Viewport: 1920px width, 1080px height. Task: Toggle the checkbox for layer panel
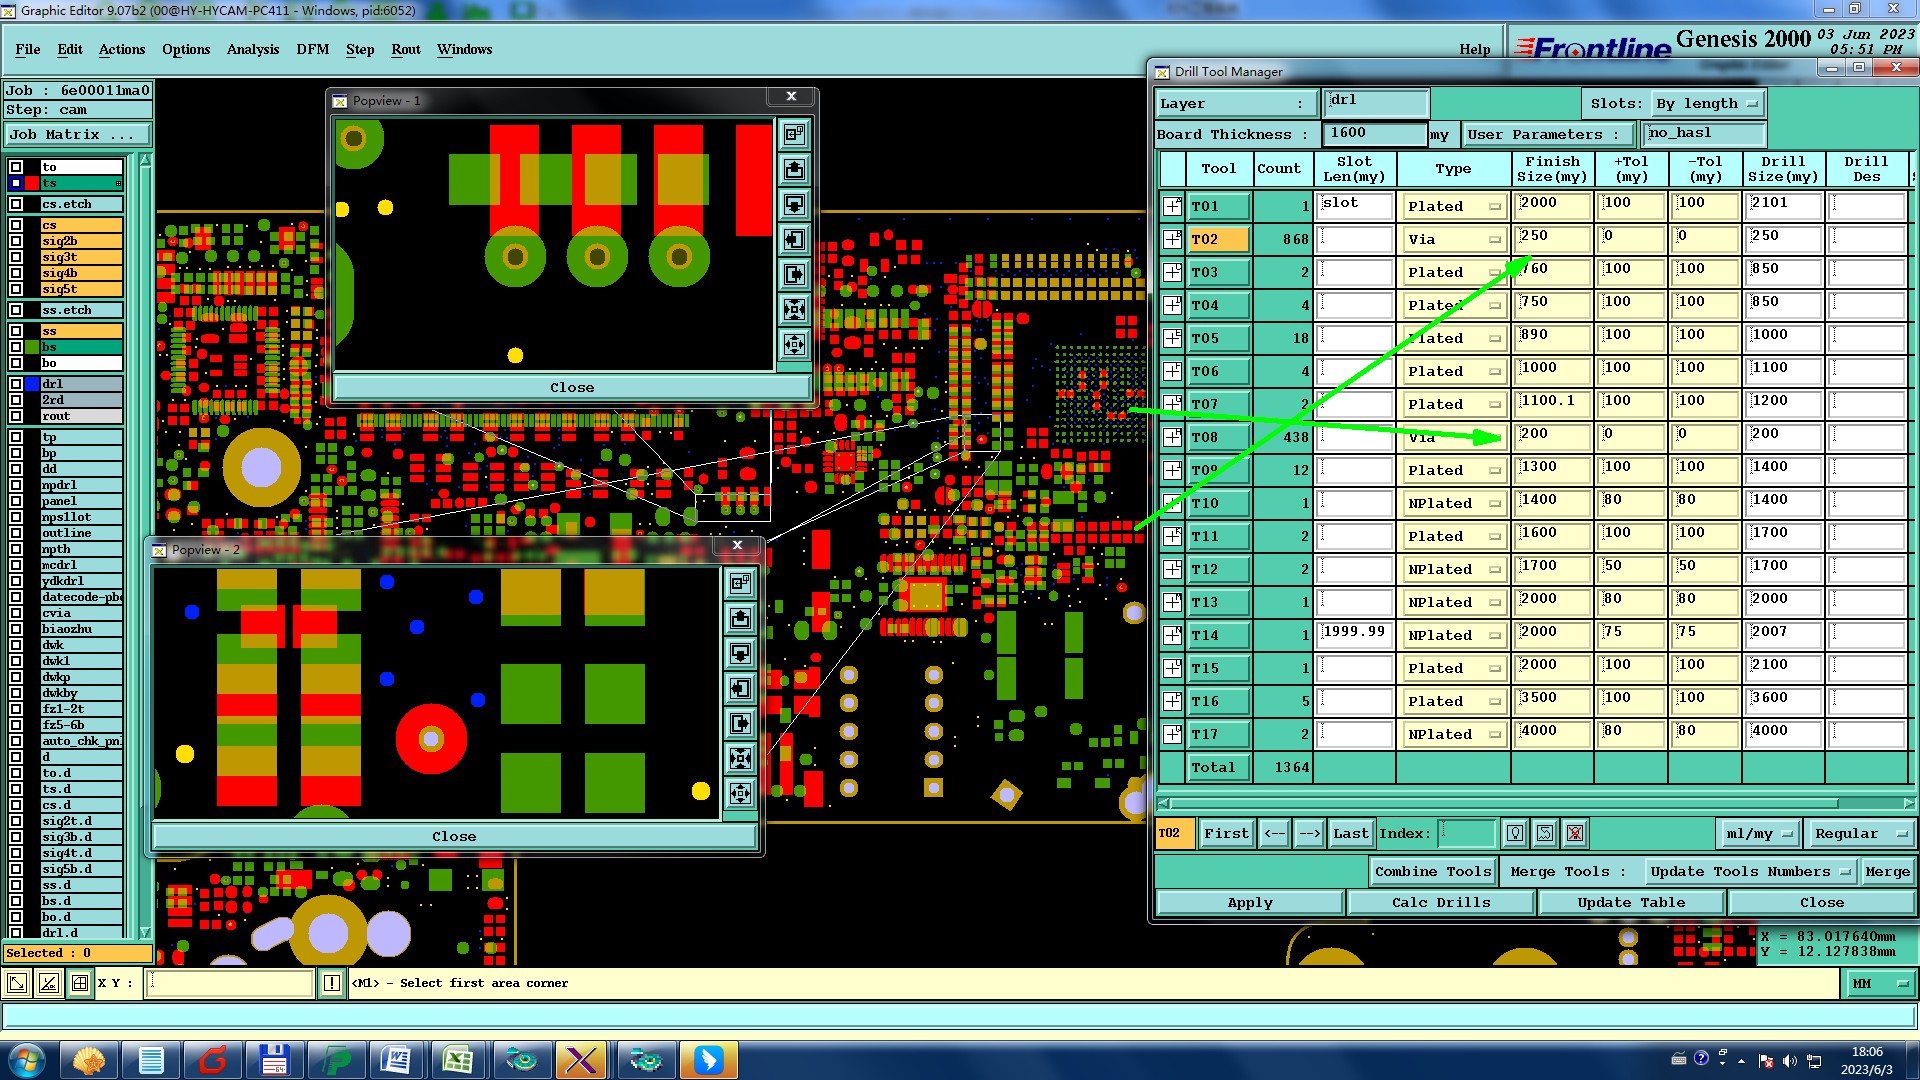[x=16, y=501]
